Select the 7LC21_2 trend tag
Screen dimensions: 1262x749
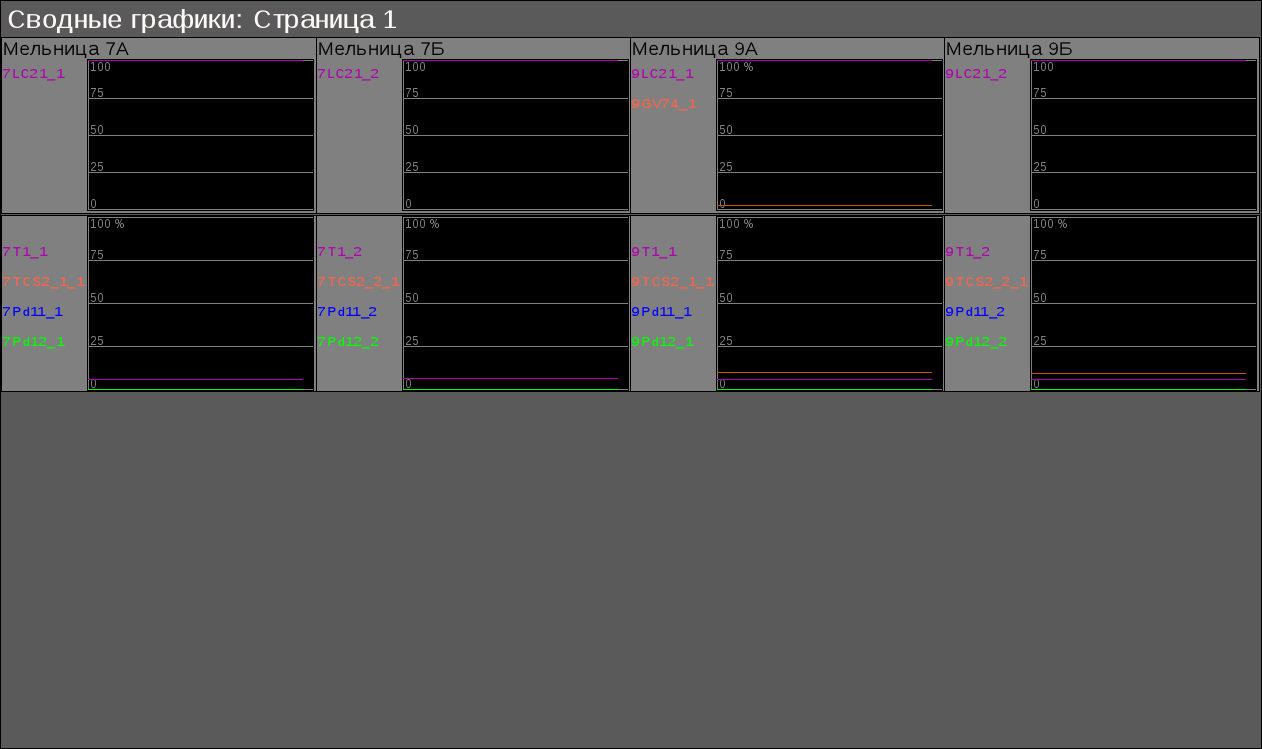click(x=348, y=74)
